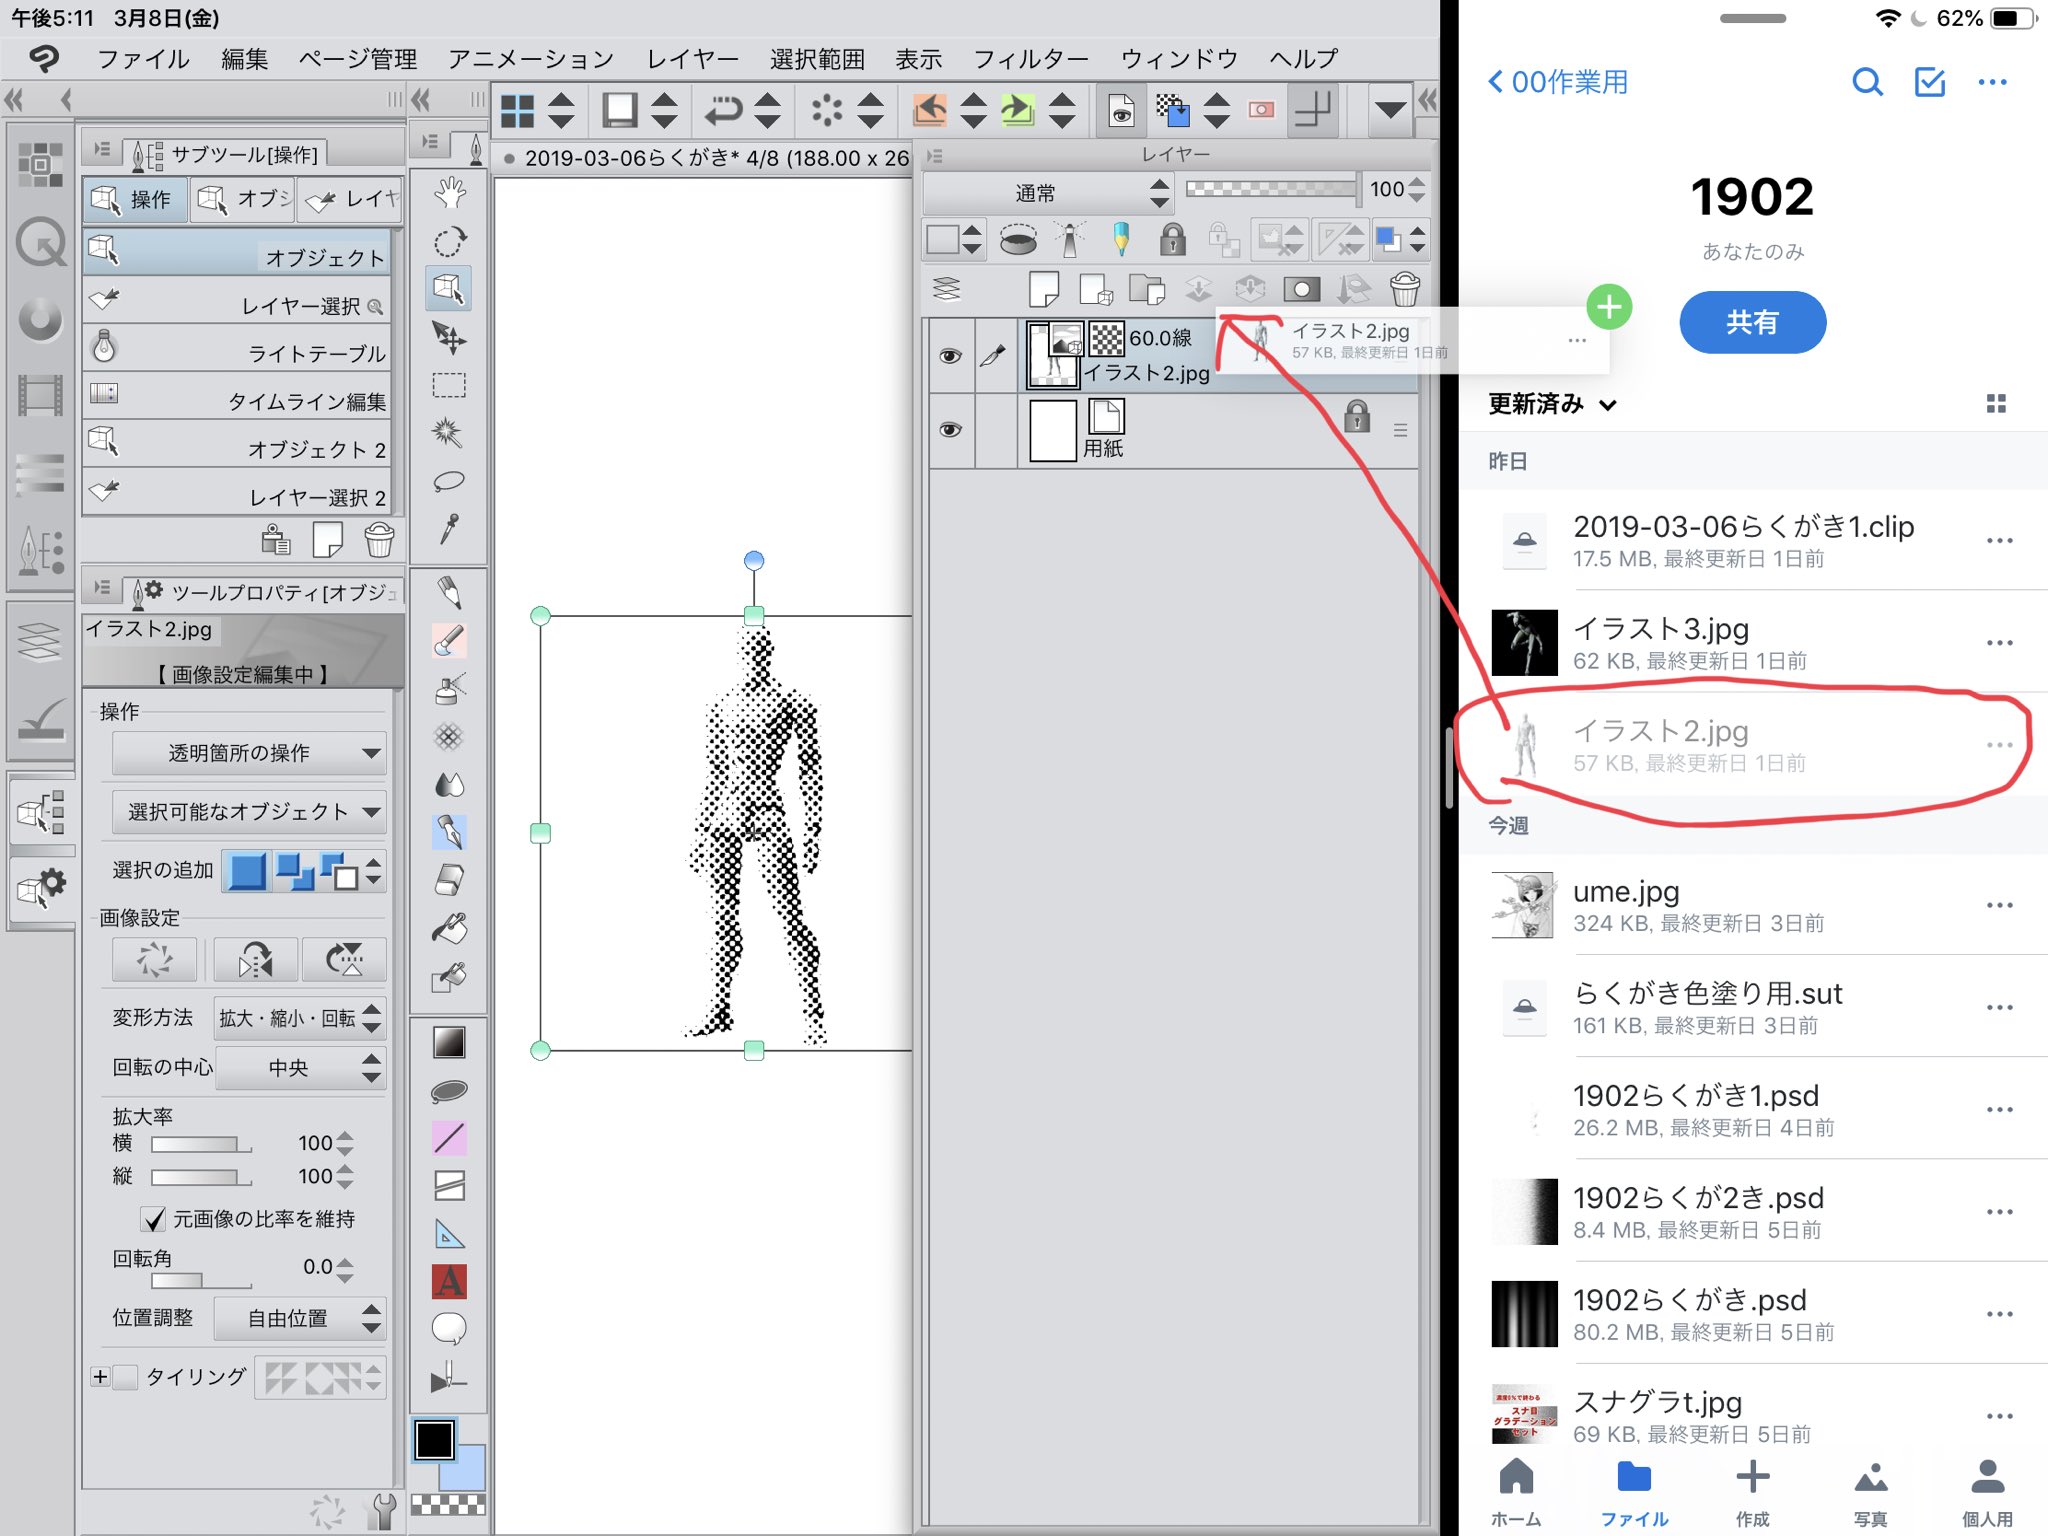
Task: Click the New raster layer icon
Action: [1043, 290]
